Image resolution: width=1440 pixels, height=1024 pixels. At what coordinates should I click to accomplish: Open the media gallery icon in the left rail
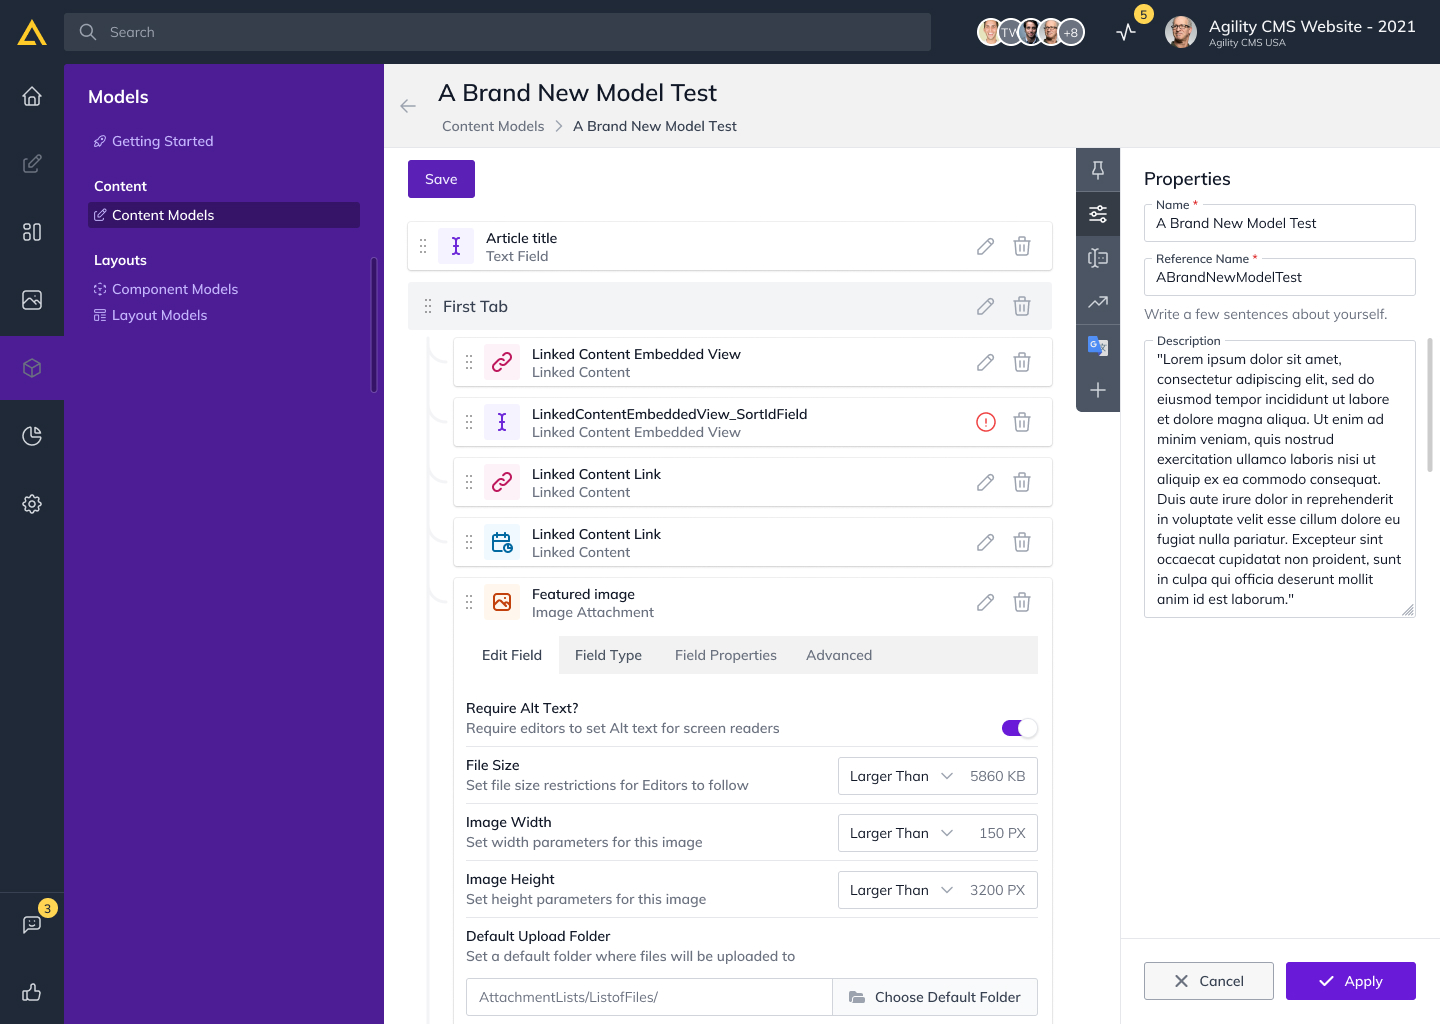[32, 300]
